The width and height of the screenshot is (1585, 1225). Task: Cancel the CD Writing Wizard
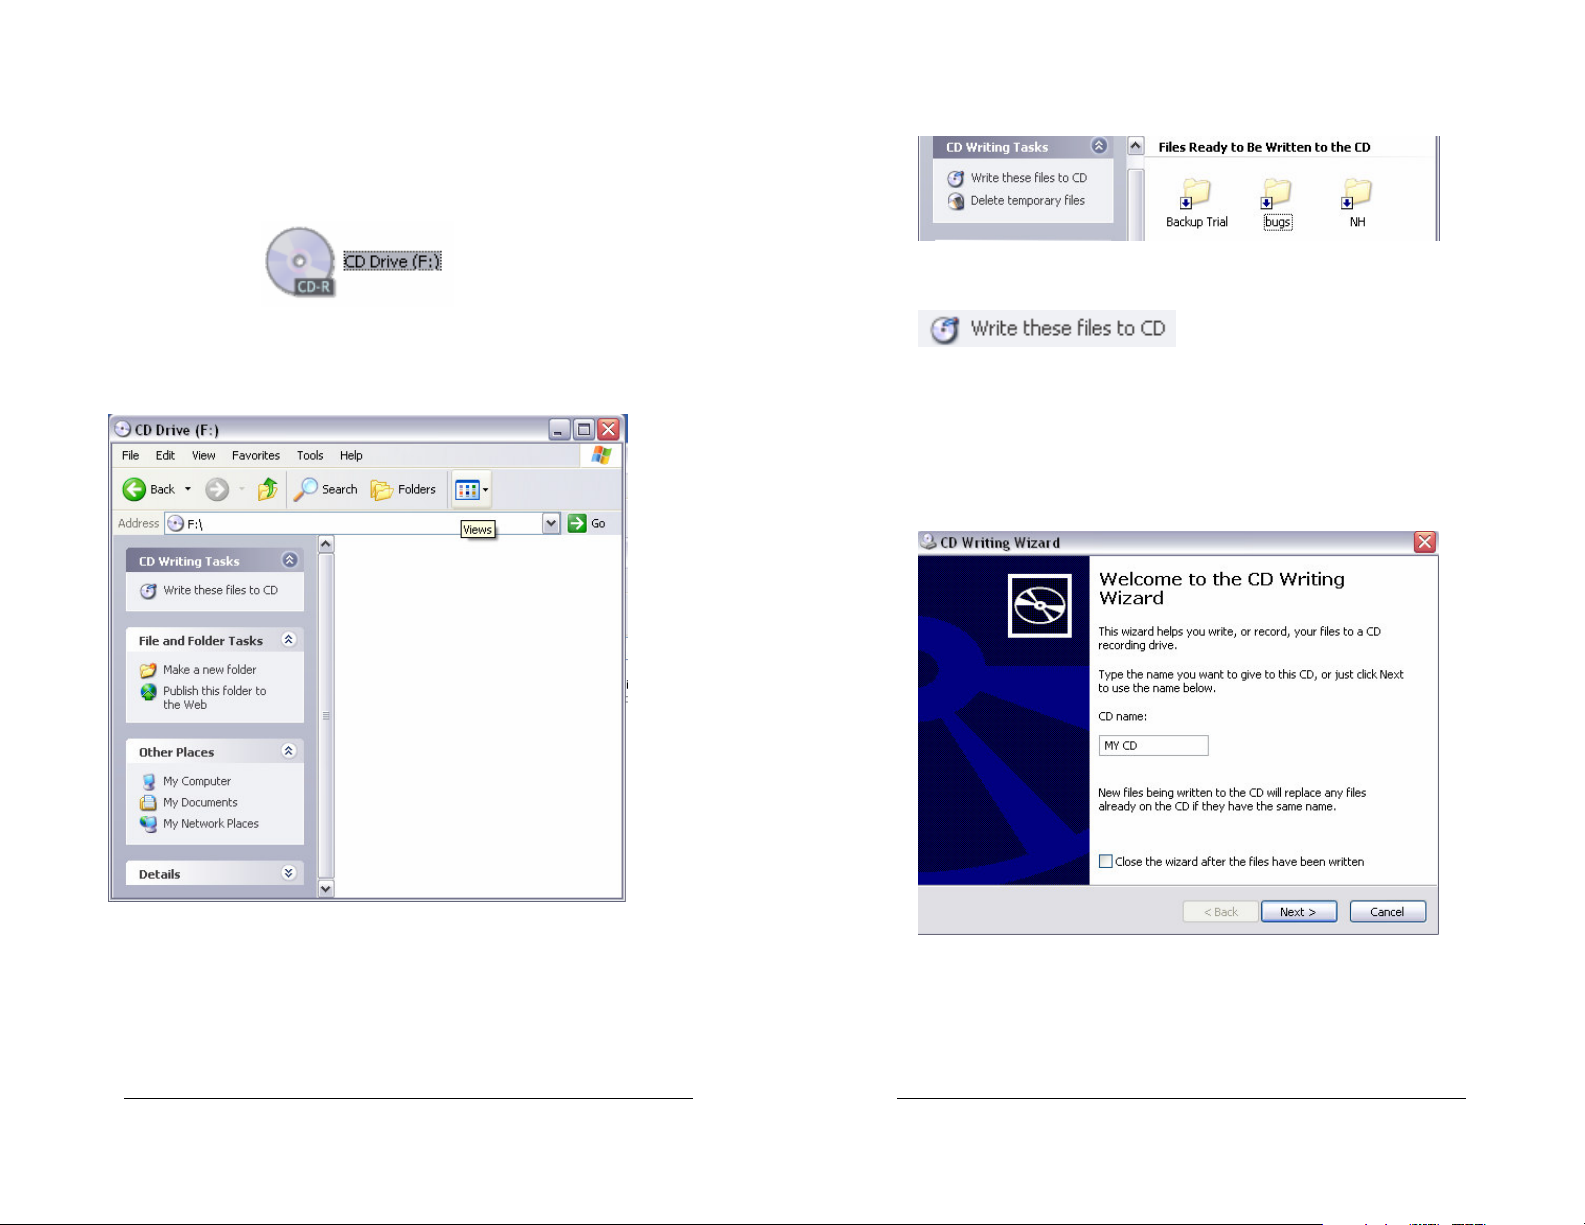(1387, 911)
